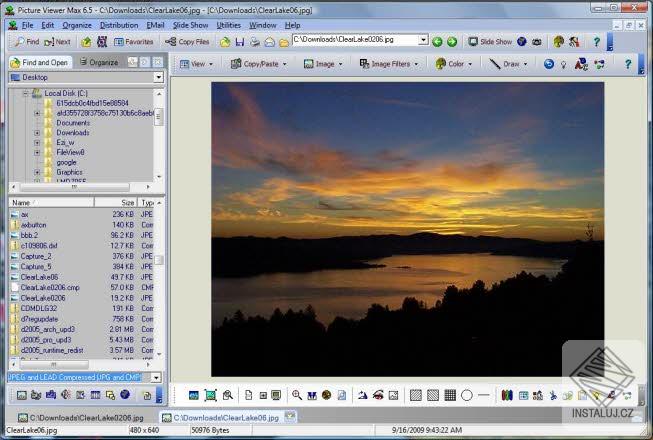Click the file path field showing ClearLake0206.jpg
The height and width of the screenshot is (440, 653).
coord(356,40)
